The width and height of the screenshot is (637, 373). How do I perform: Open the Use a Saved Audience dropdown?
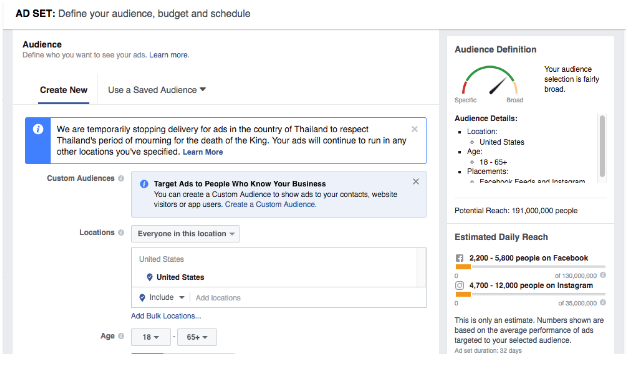pos(157,90)
